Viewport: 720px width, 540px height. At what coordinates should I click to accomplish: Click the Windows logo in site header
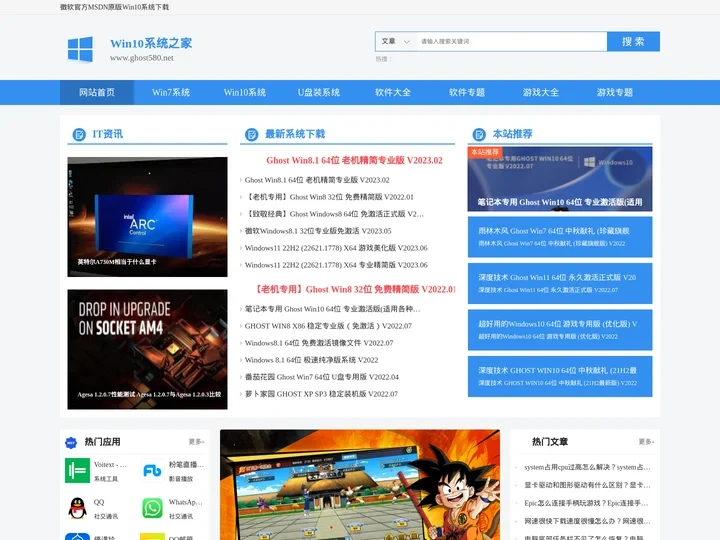(x=80, y=49)
